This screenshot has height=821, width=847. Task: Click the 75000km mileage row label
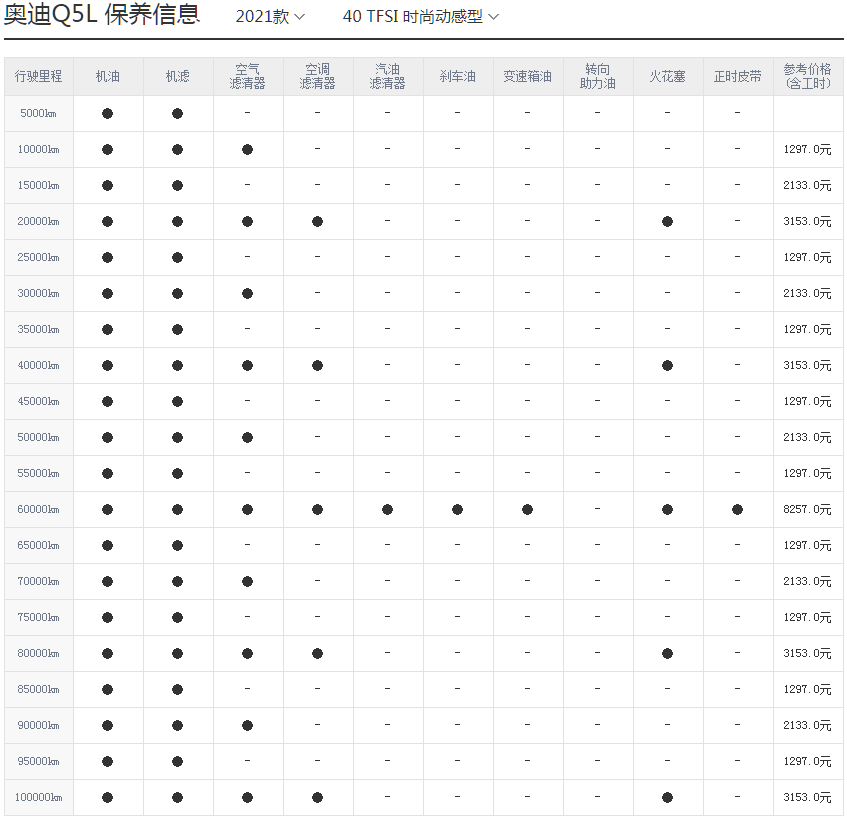click(x=38, y=617)
